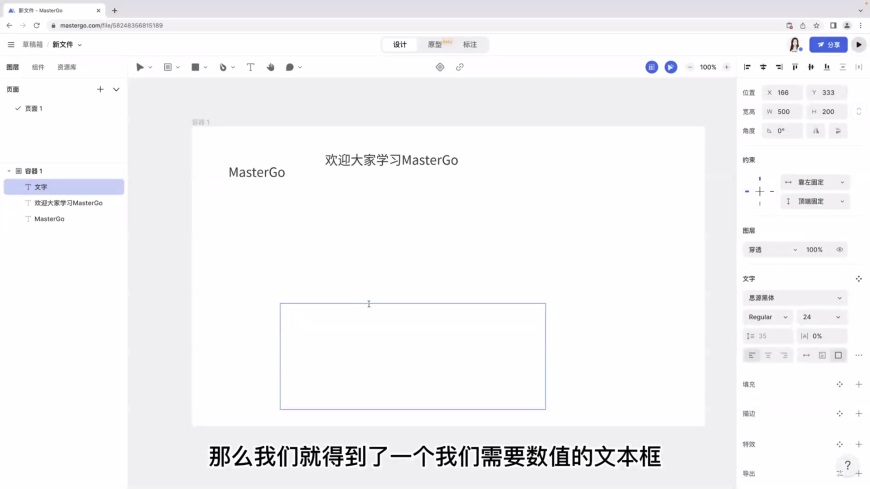
Task: Align selection to vertical middle
Action: pyautogui.click(x=811, y=67)
